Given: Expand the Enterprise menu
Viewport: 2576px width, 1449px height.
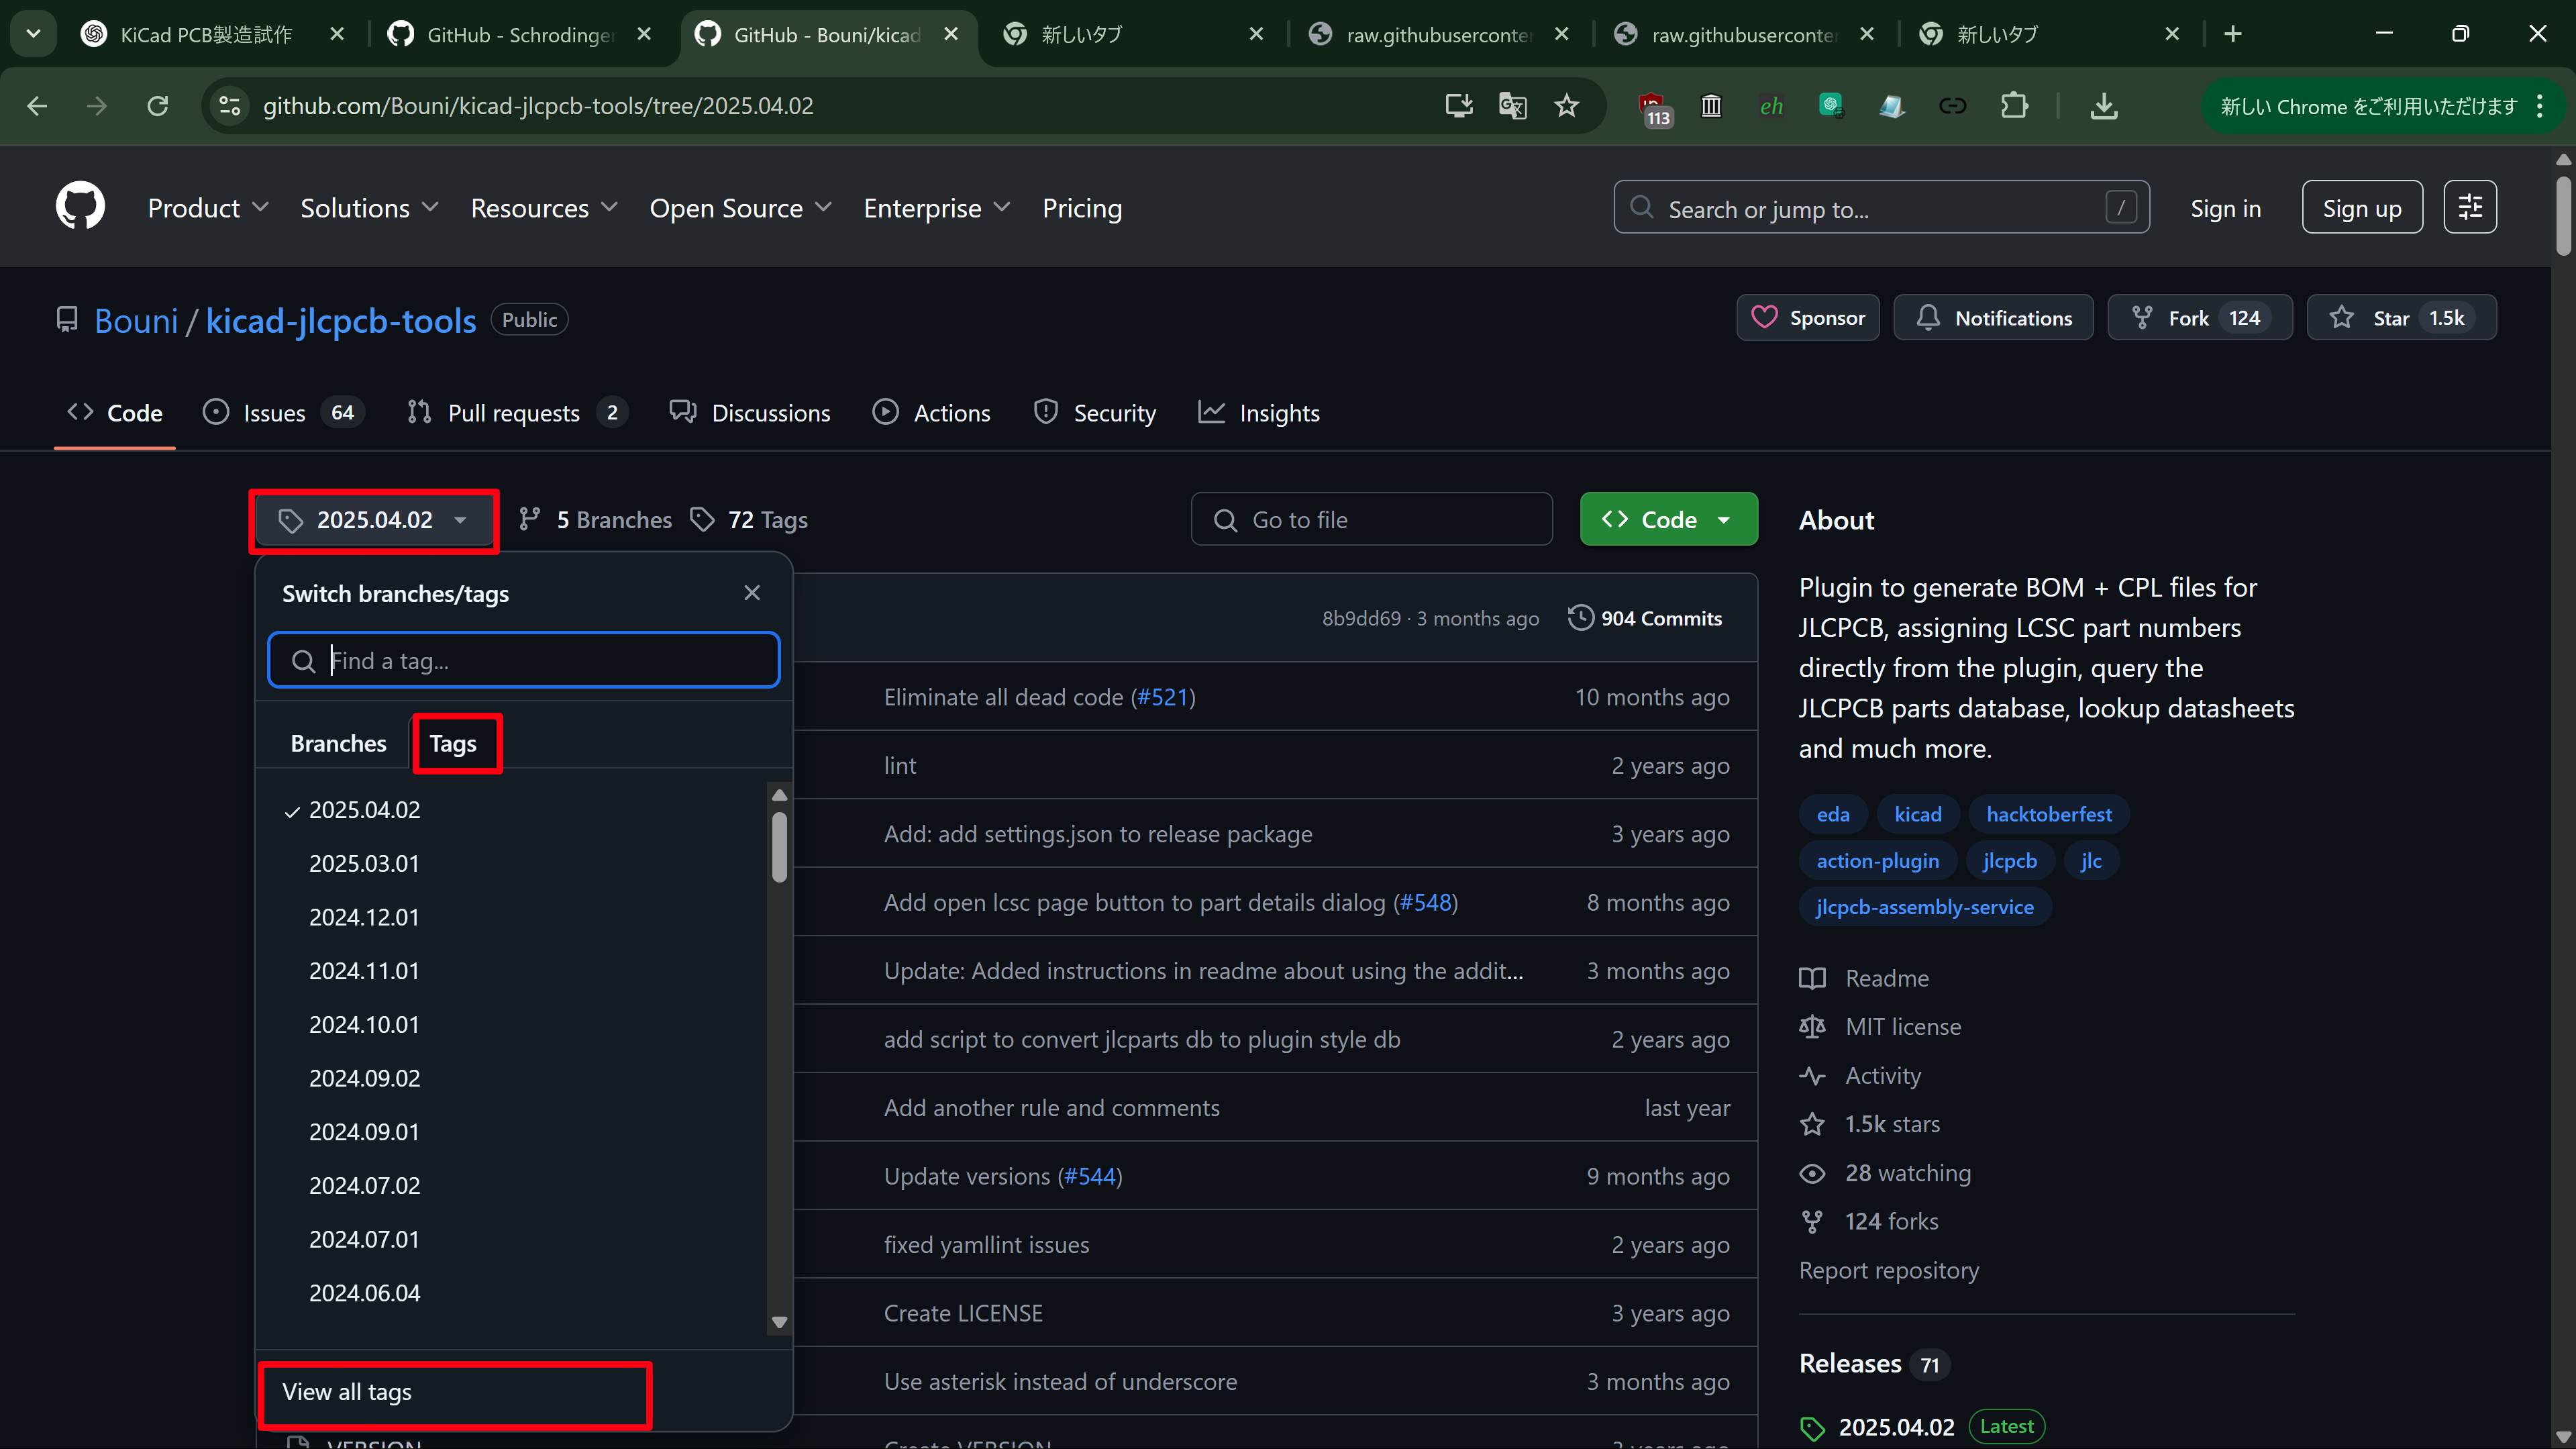Looking at the screenshot, I should 937,208.
